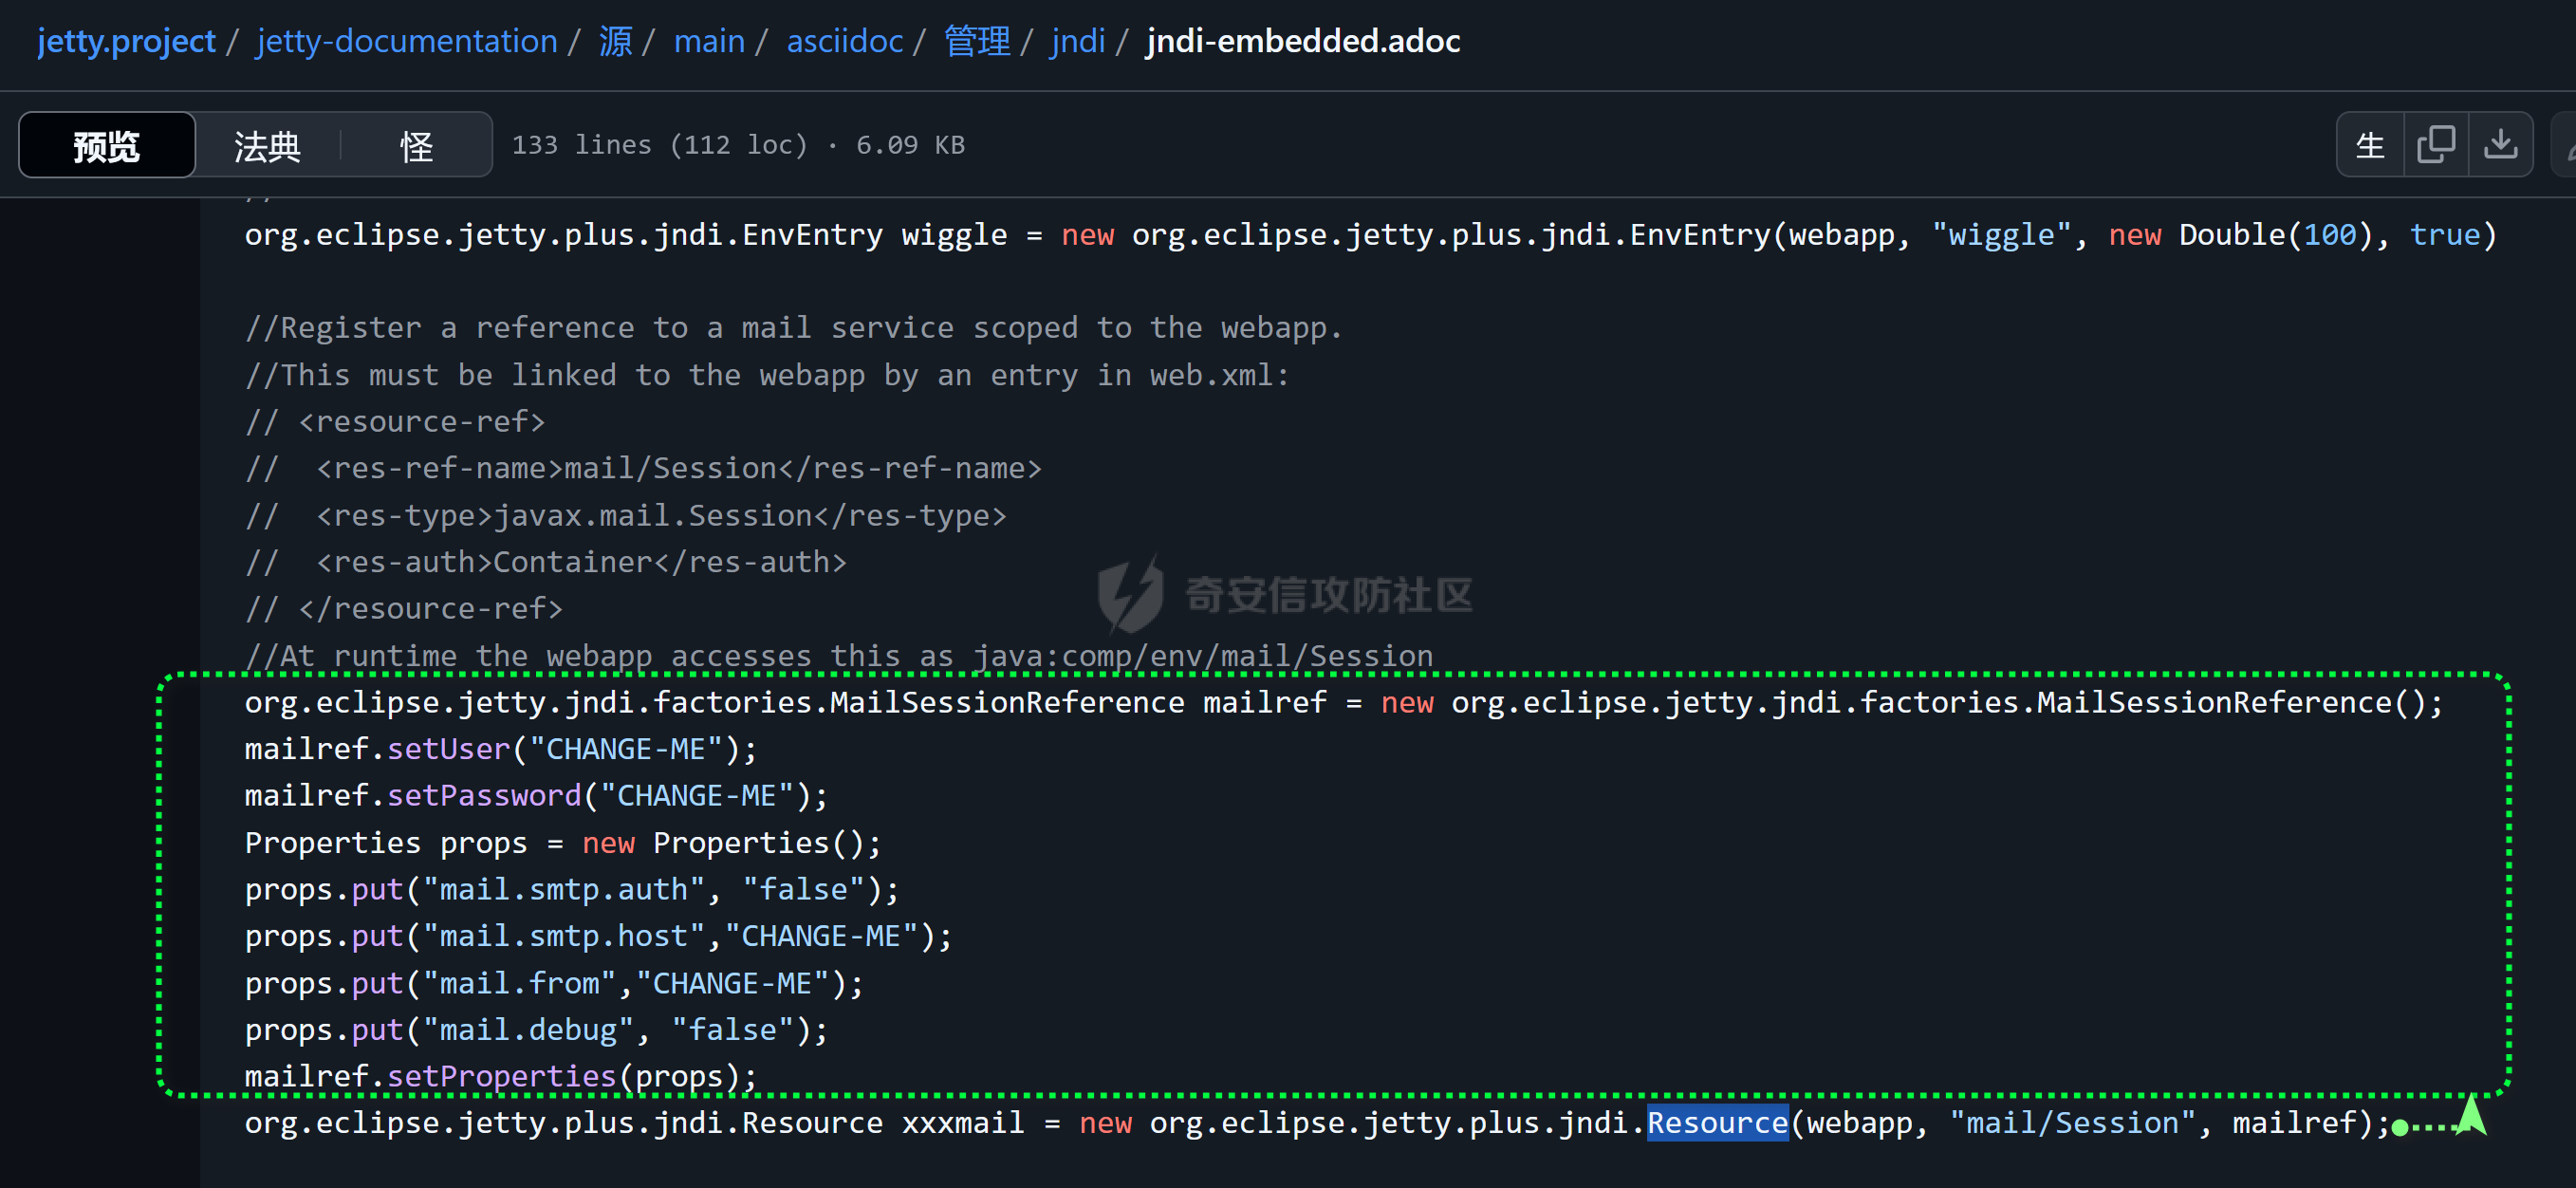Click the mailref.setUser("CHANGE-ME") line
This screenshot has height=1188, width=2576.
click(501, 749)
